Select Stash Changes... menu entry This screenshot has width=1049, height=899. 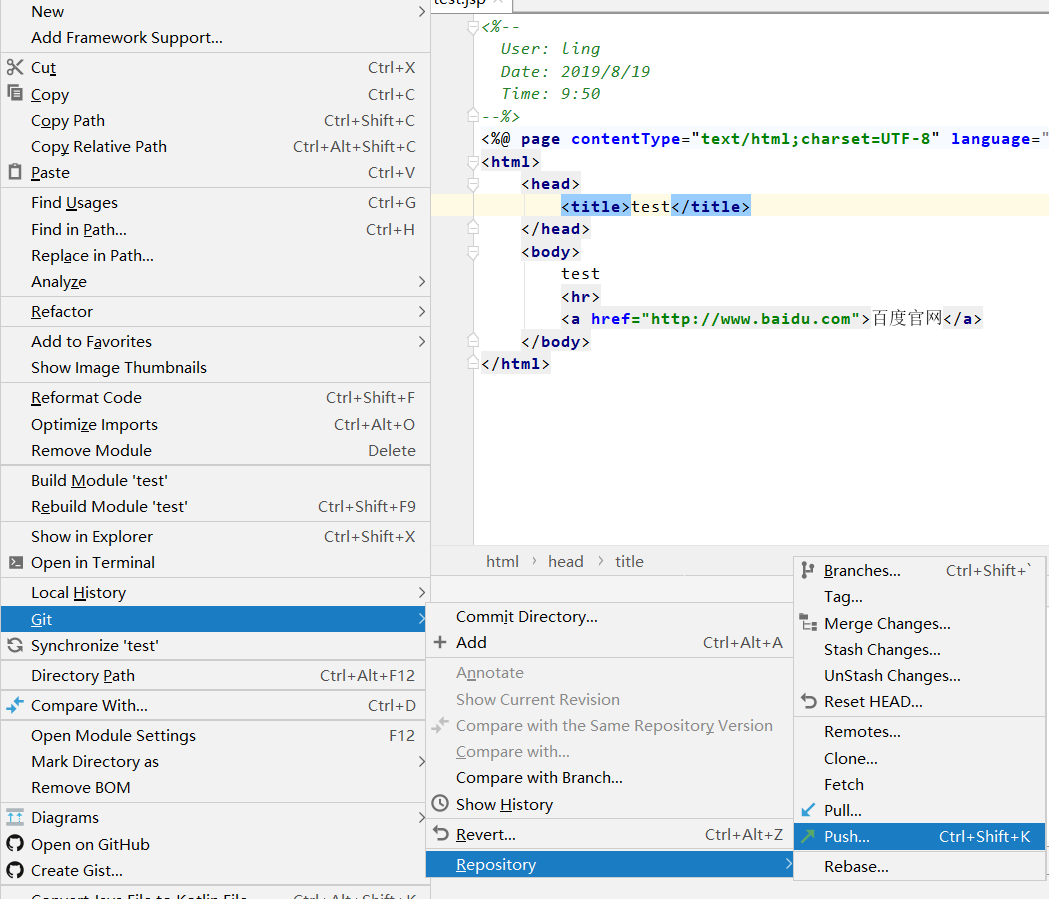(882, 650)
